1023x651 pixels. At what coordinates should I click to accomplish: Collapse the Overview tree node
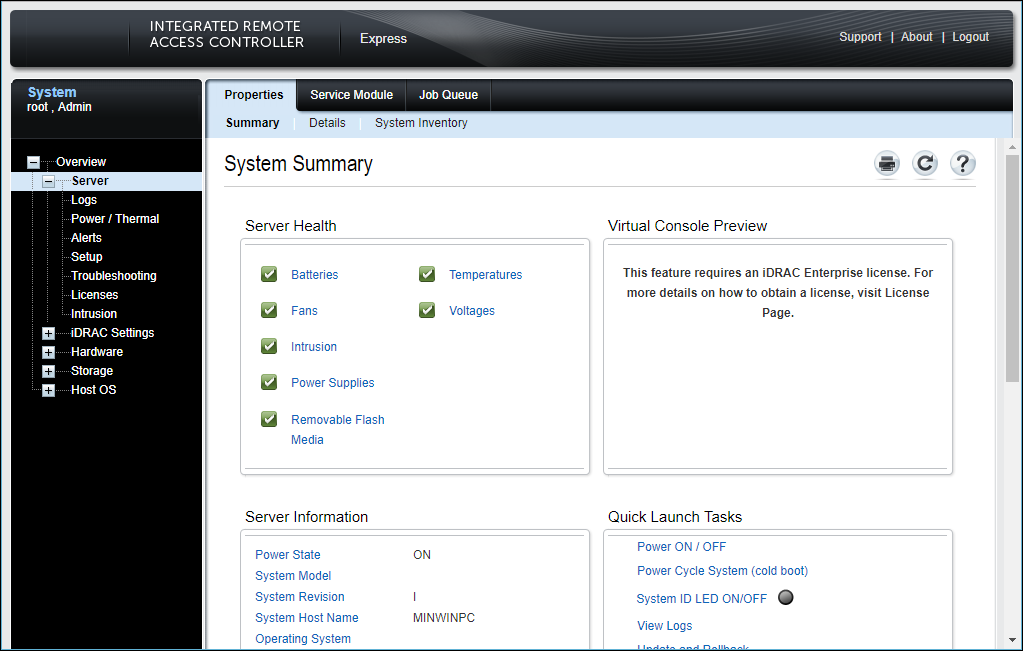[x=33, y=162]
